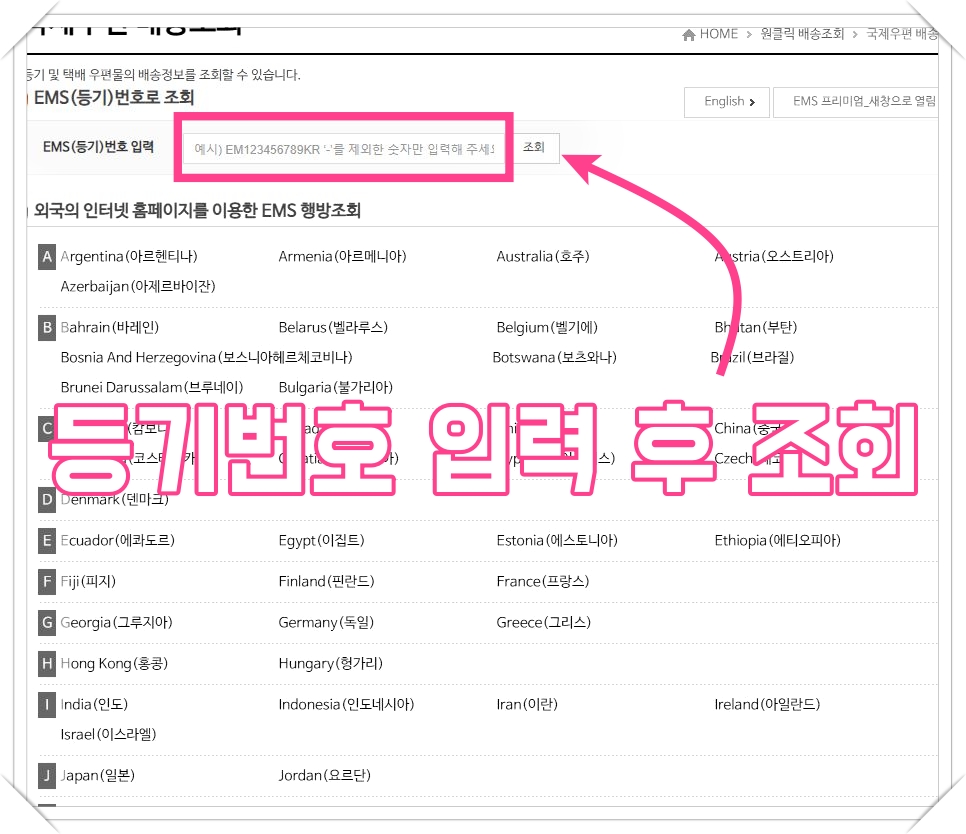Select the letter B index badge
Viewport: 966px width, 834px height.
point(47,328)
